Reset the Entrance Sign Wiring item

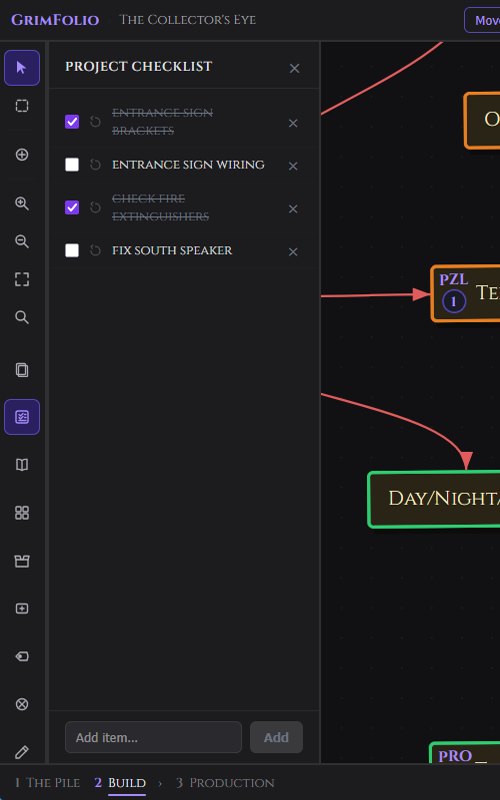pos(95,165)
